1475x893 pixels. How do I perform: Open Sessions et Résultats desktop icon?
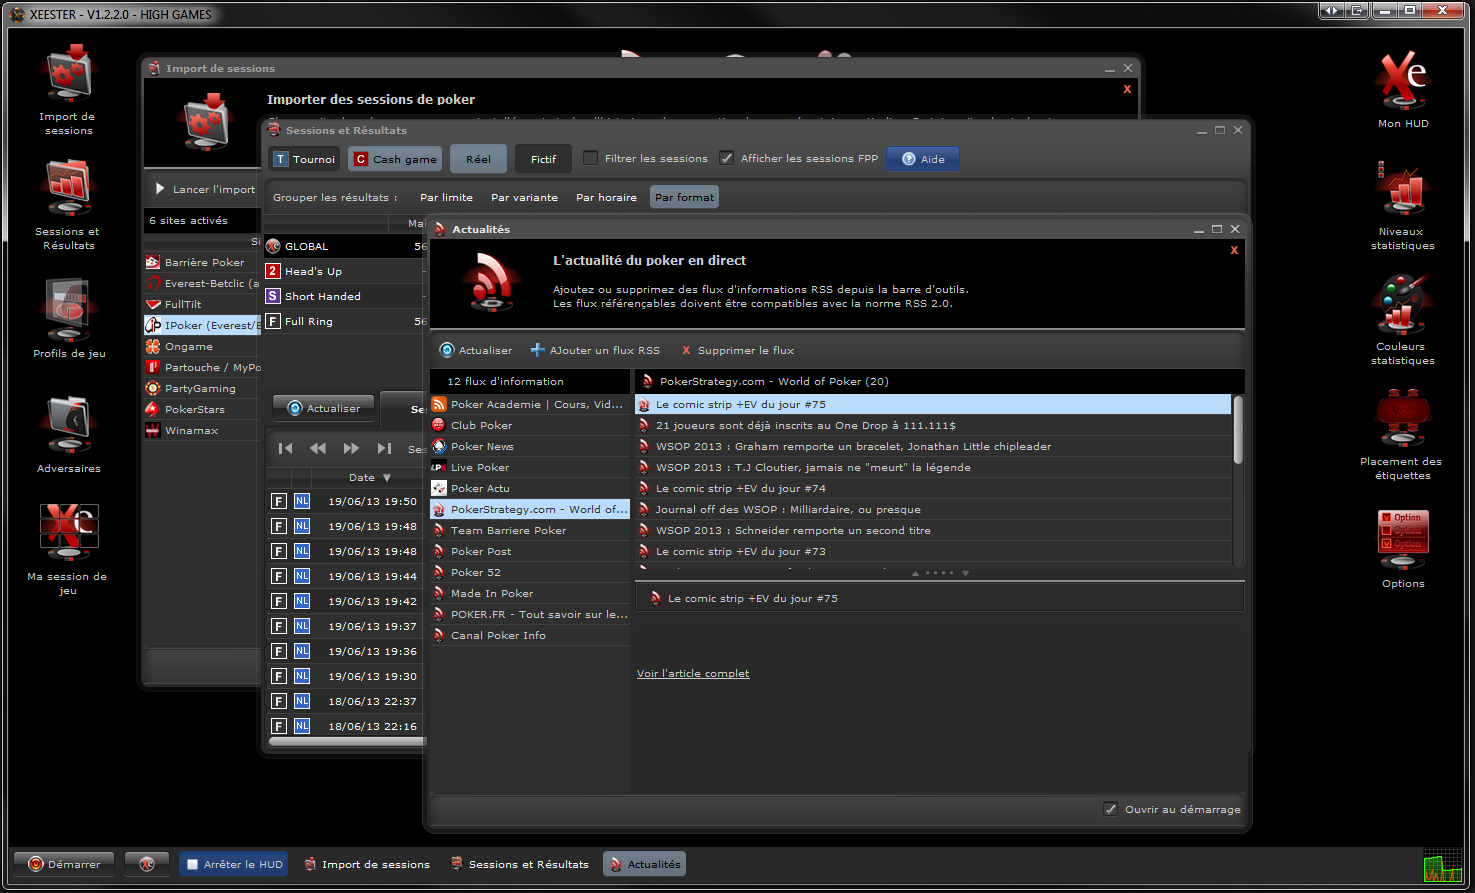(68, 204)
